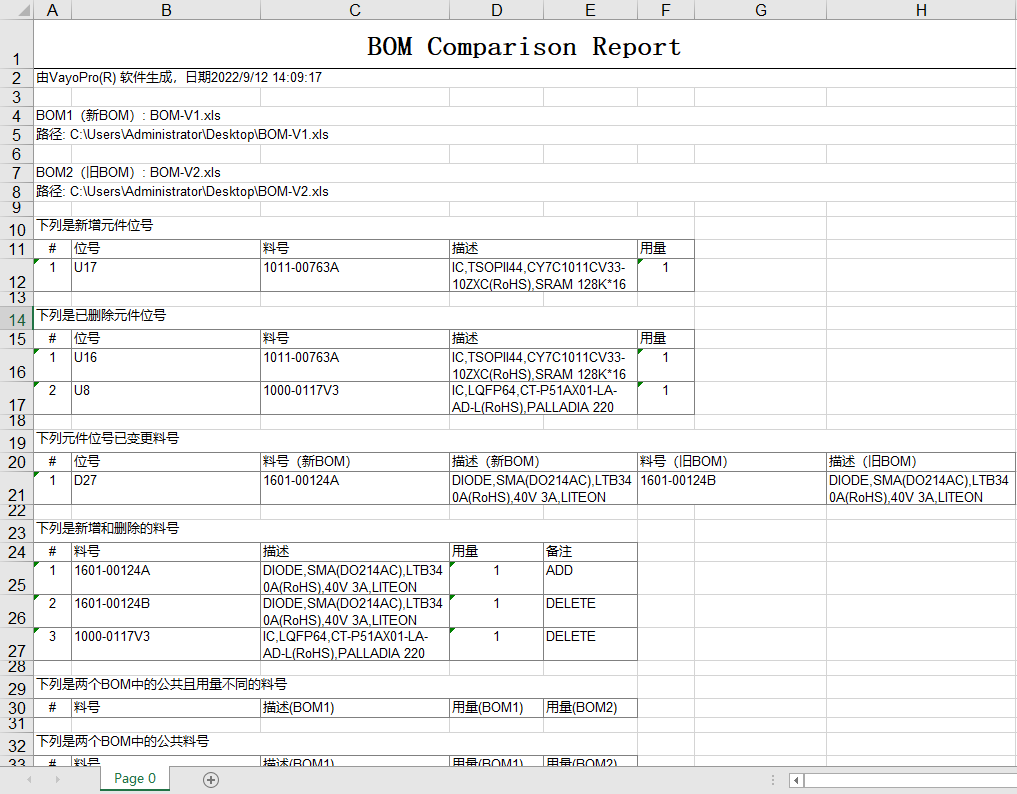Viewport: 1017px width, 794px height.
Task: Click the next sheet navigation arrow
Action: pos(54,779)
